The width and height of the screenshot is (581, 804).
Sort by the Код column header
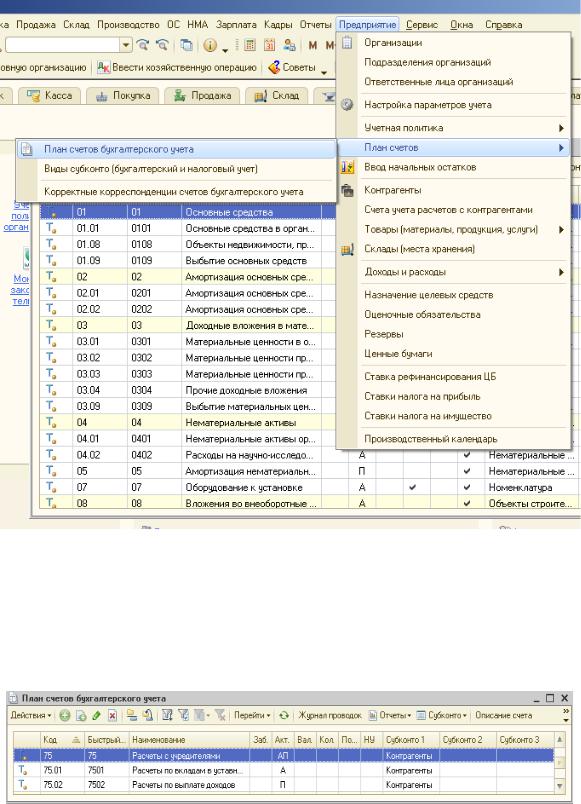pos(62,739)
